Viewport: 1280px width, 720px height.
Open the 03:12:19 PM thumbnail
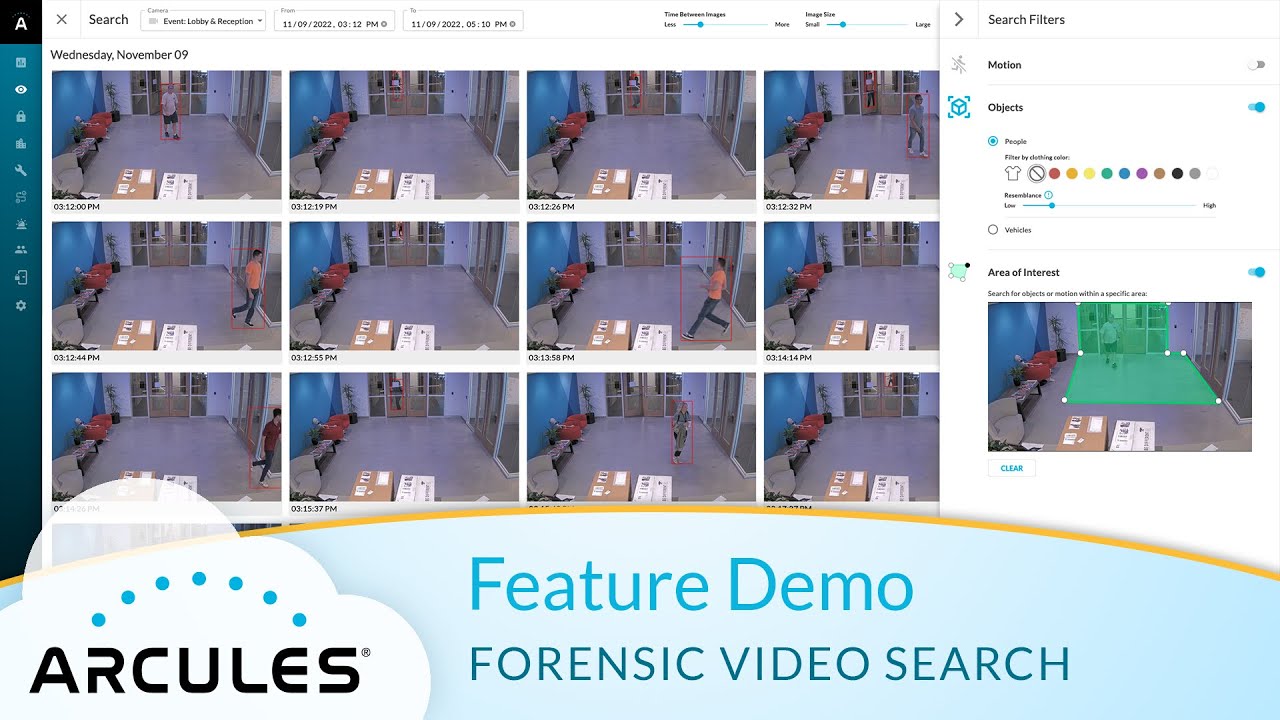pos(404,135)
